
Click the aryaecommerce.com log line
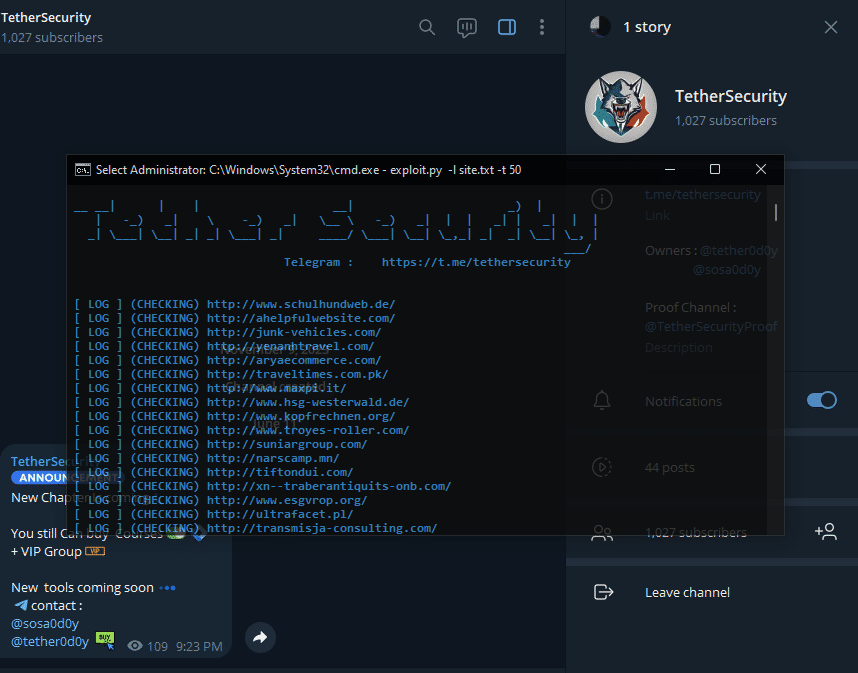coord(228,360)
